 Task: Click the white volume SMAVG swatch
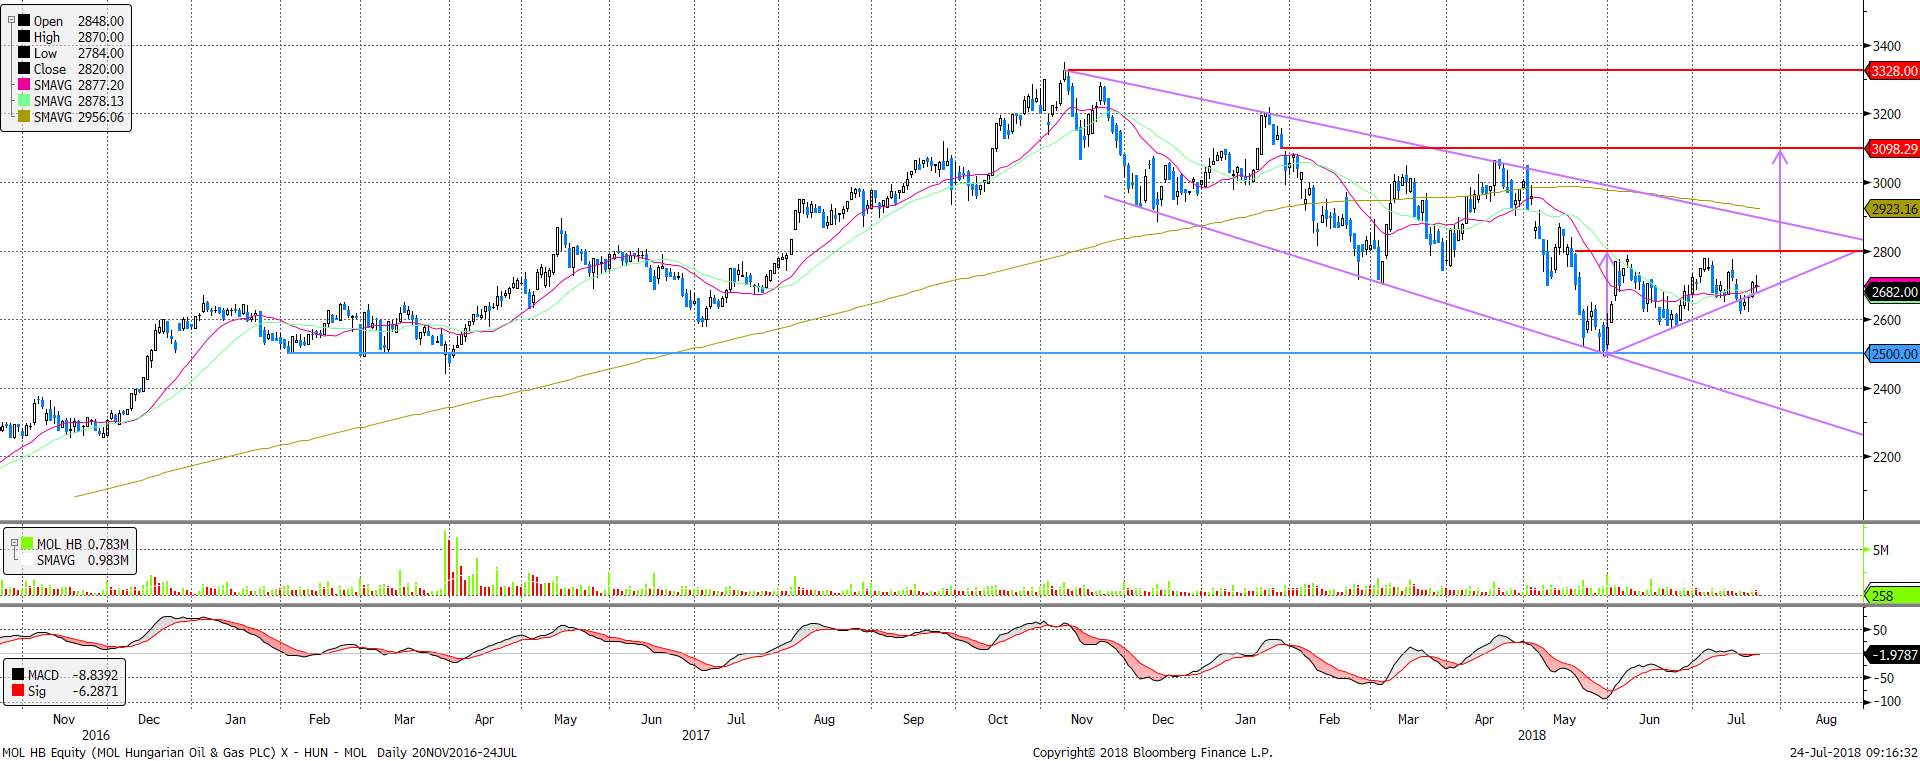pyautogui.click(x=28, y=560)
